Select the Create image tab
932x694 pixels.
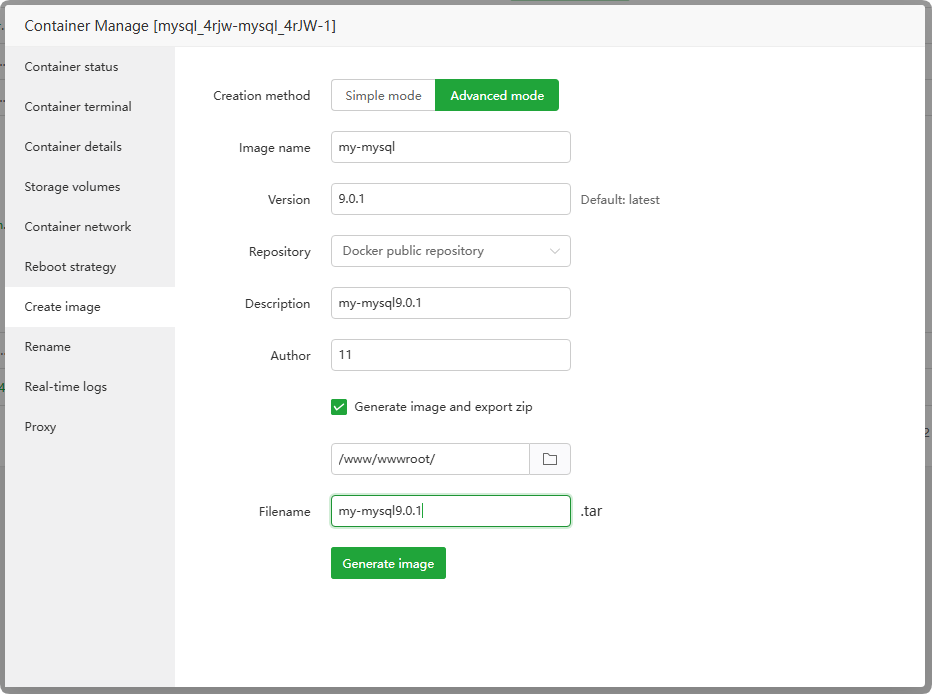tap(62, 307)
